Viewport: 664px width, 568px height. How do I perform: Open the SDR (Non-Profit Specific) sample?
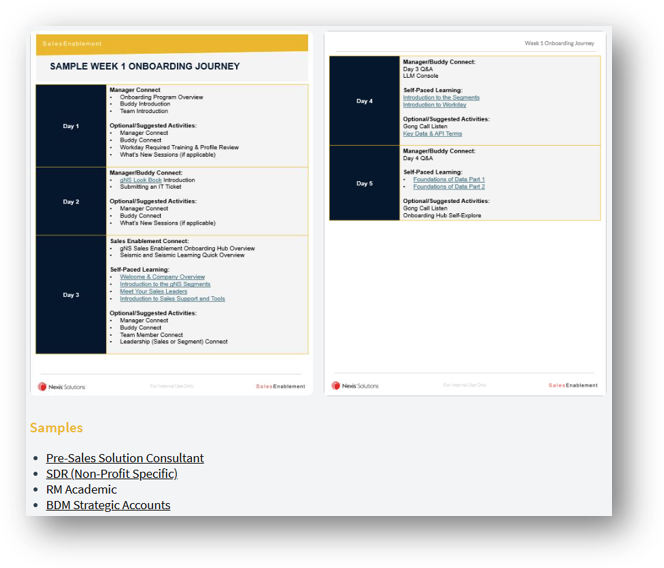(x=112, y=474)
